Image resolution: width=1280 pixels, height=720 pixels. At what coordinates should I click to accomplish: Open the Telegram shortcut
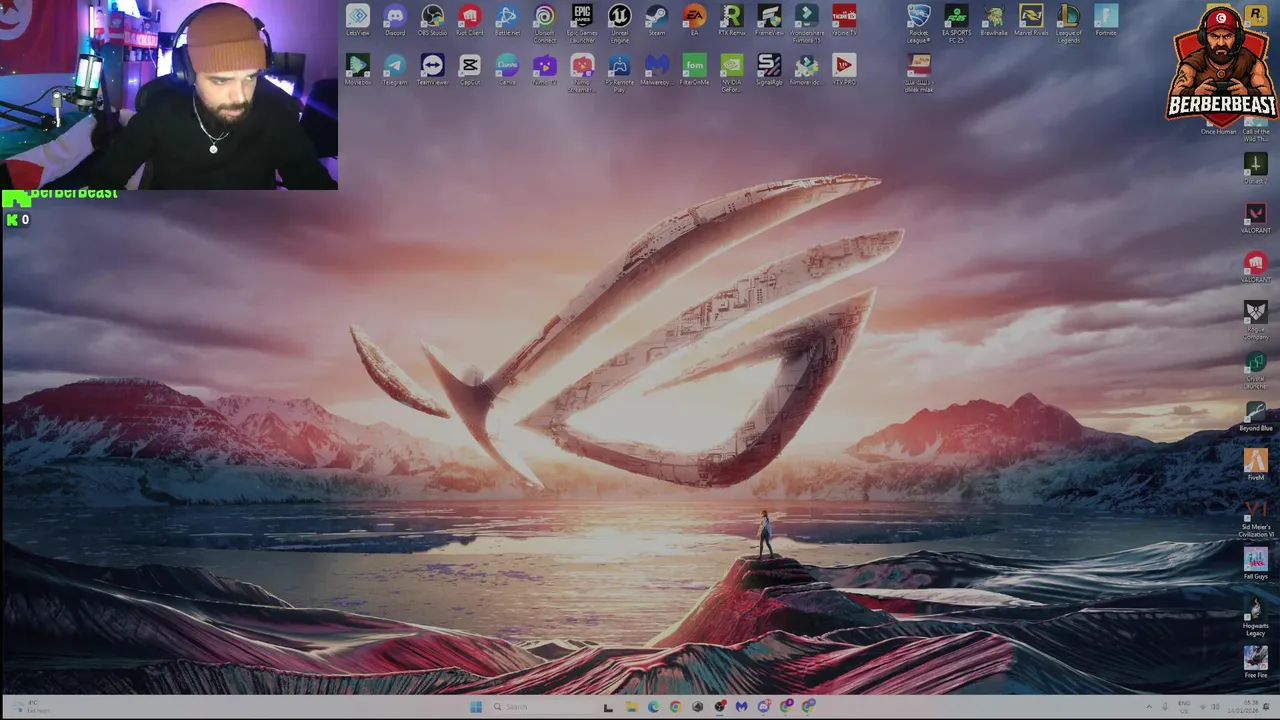click(395, 70)
